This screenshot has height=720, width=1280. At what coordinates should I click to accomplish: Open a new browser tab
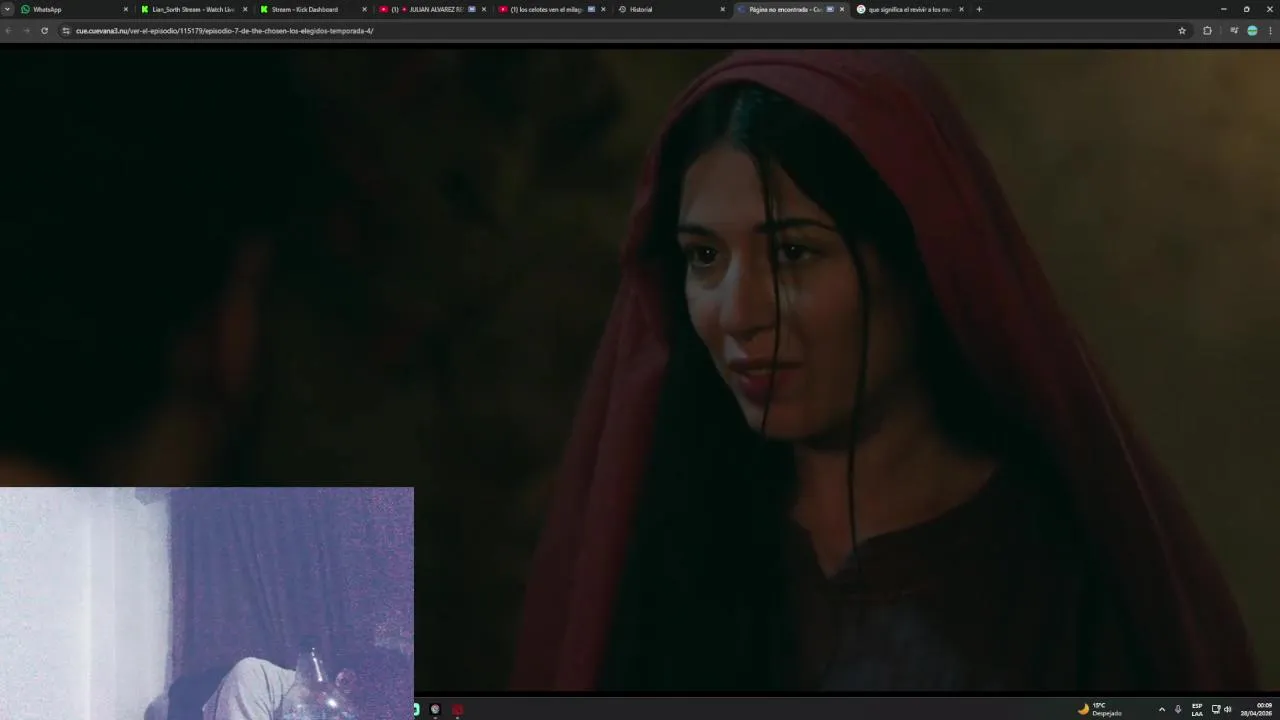click(979, 9)
